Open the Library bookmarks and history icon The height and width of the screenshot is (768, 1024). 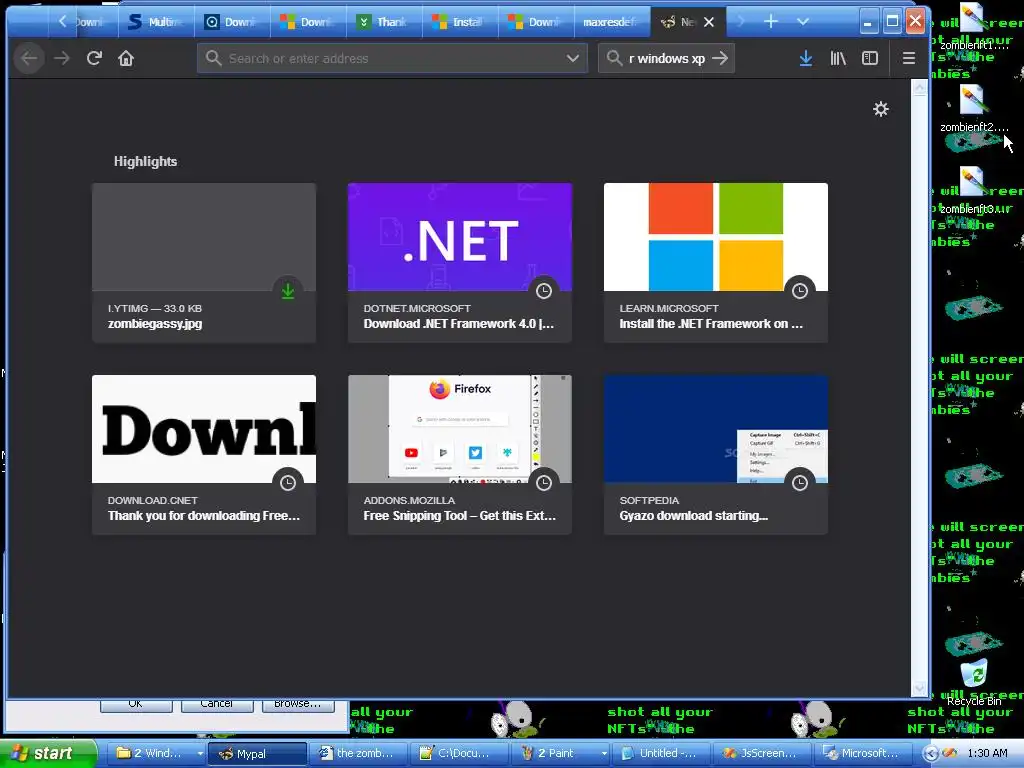[838, 58]
